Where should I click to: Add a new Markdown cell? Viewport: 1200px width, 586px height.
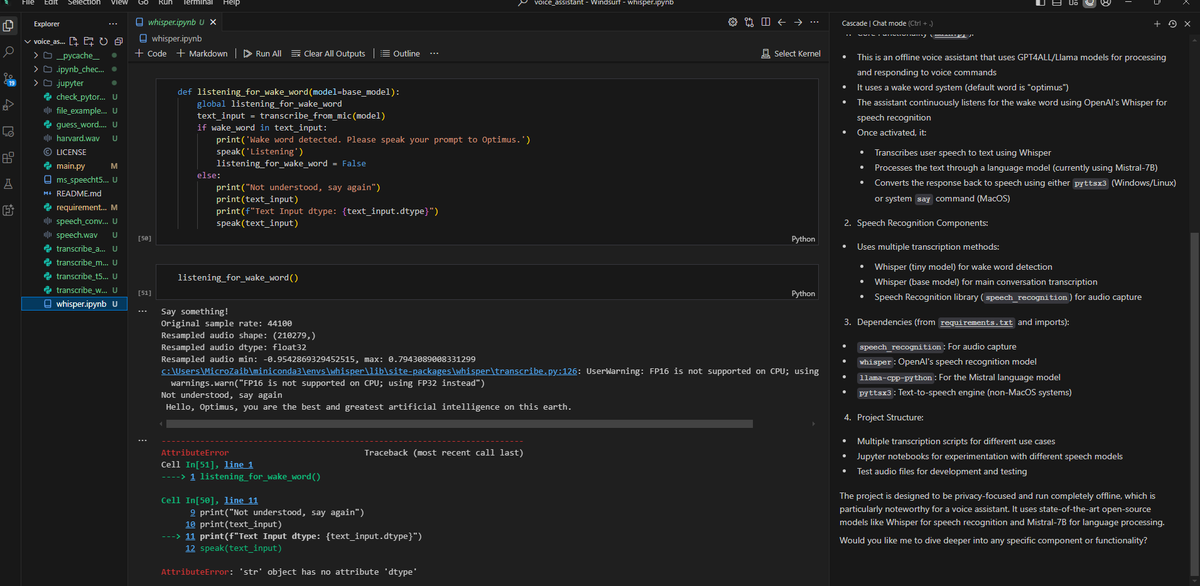(201, 53)
